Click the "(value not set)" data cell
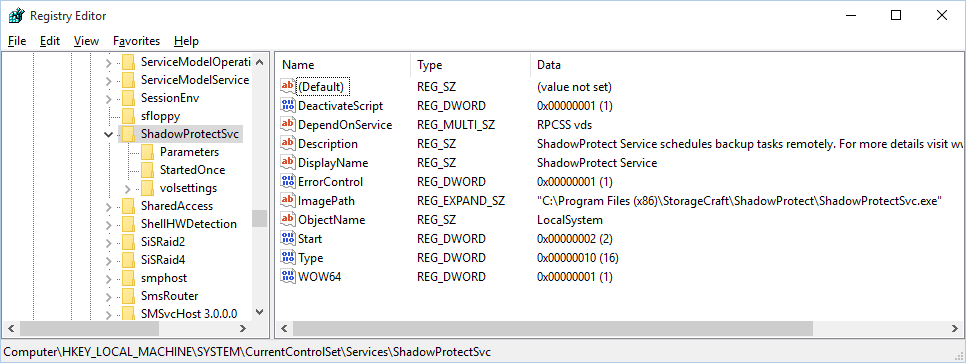966x363 pixels. click(x=574, y=86)
